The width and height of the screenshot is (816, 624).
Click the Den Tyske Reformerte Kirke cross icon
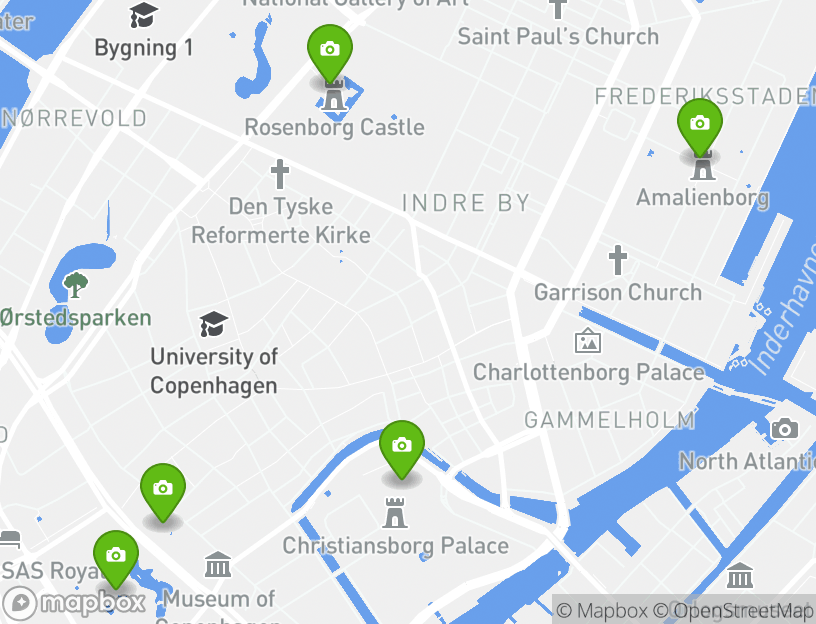280,174
